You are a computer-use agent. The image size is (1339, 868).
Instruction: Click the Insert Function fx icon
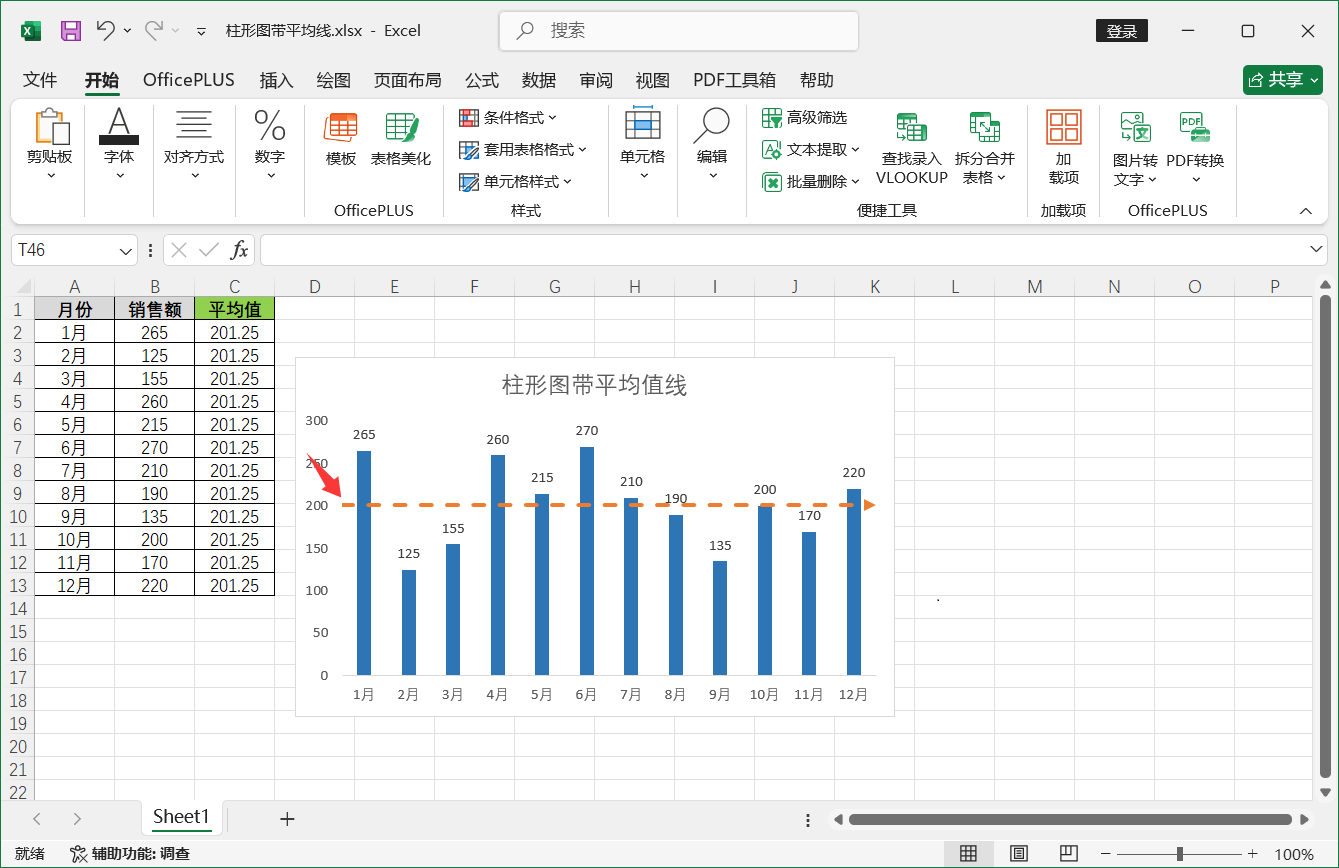239,250
